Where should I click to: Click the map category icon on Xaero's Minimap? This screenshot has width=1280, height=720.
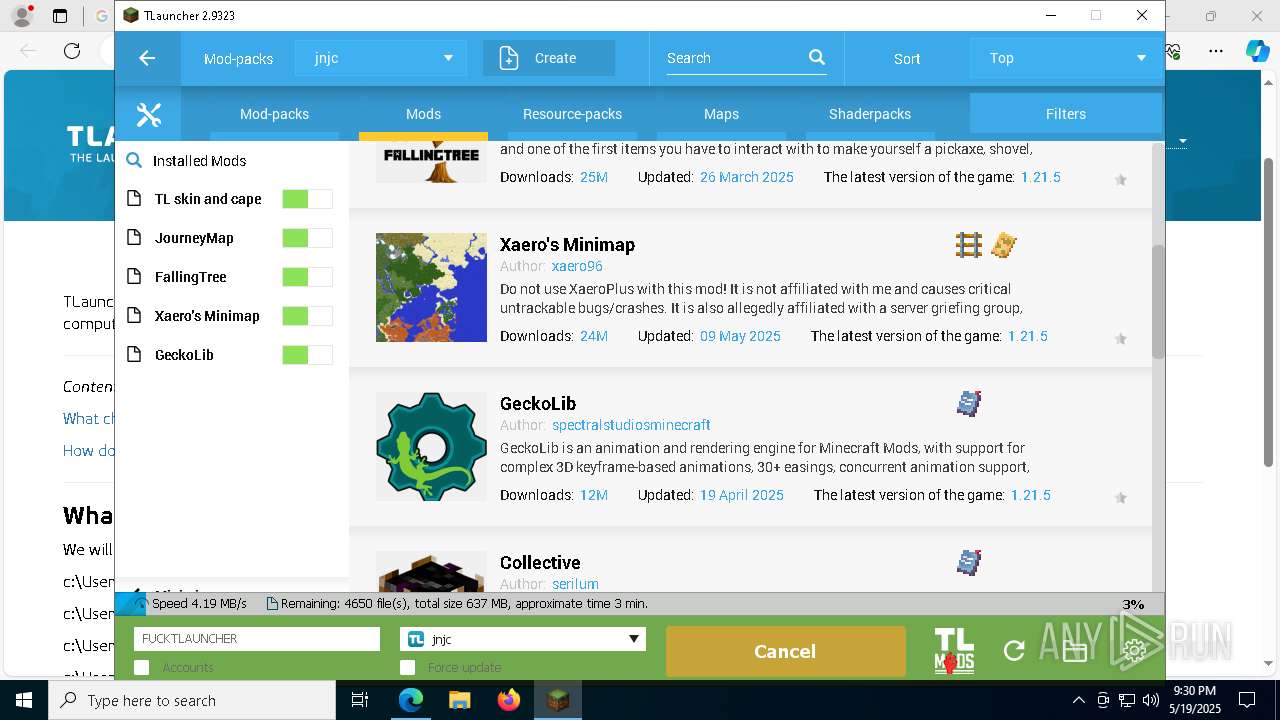[x=1004, y=245]
